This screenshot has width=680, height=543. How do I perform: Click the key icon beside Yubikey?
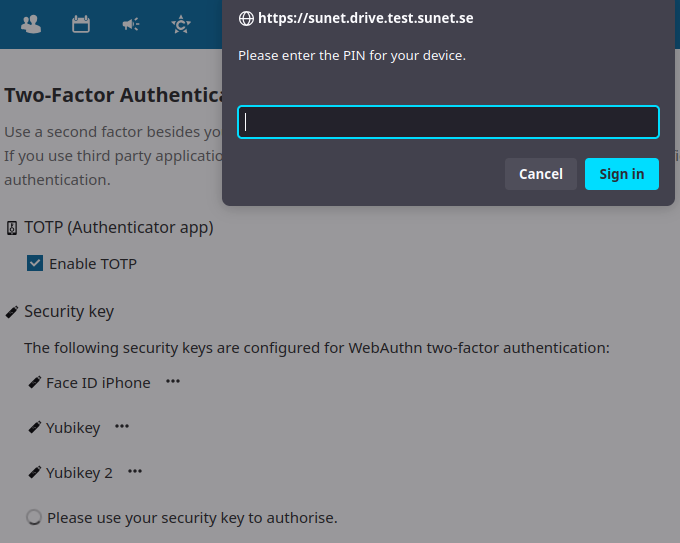tap(35, 427)
